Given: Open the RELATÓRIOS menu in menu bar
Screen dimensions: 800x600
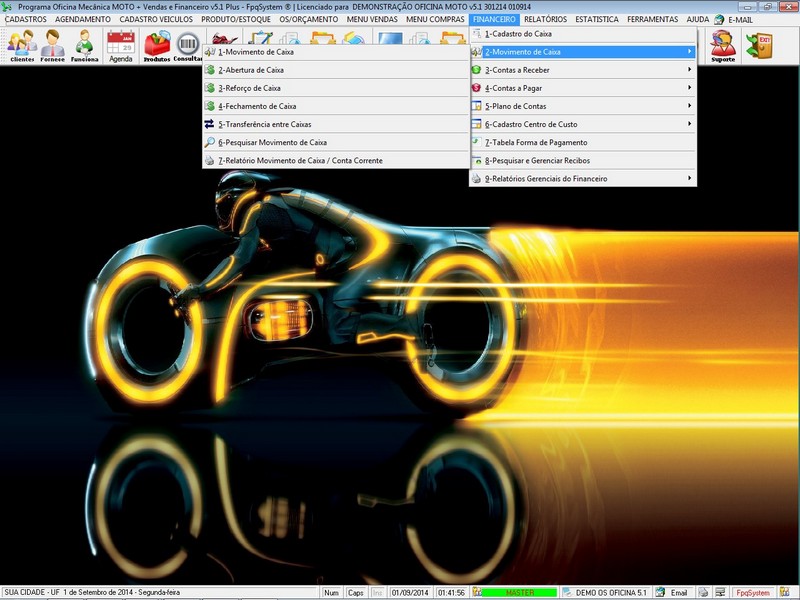Looking at the screenshot, I should pyautogui.click(x=545, y=19).
